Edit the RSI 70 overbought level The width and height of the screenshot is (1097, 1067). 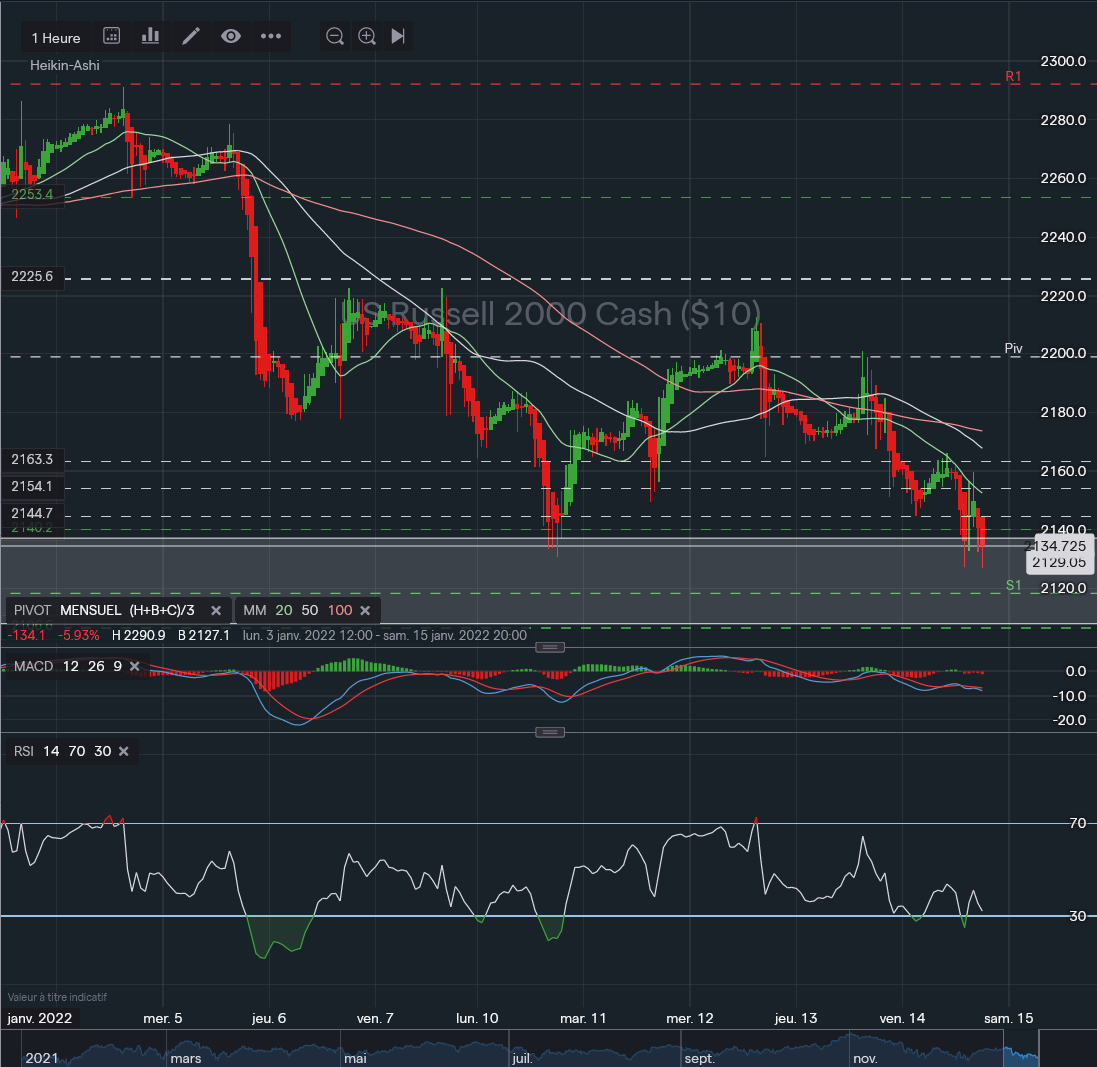pos(77,751)
